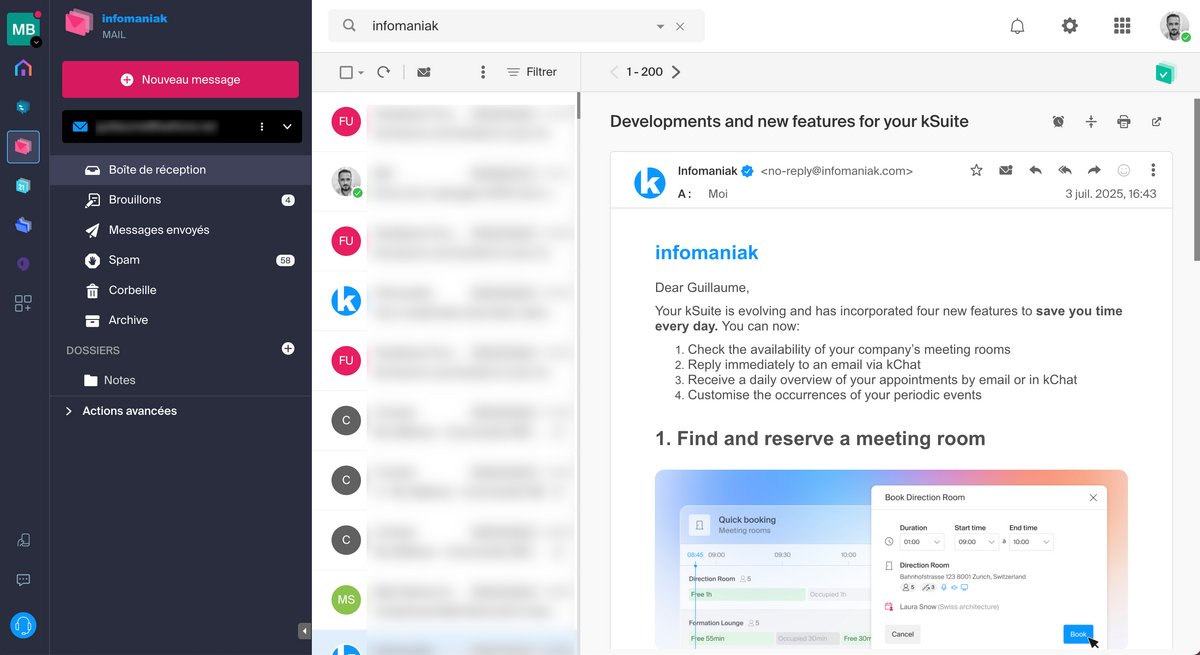Open the applications grid icon

(x=1122, y=26)
